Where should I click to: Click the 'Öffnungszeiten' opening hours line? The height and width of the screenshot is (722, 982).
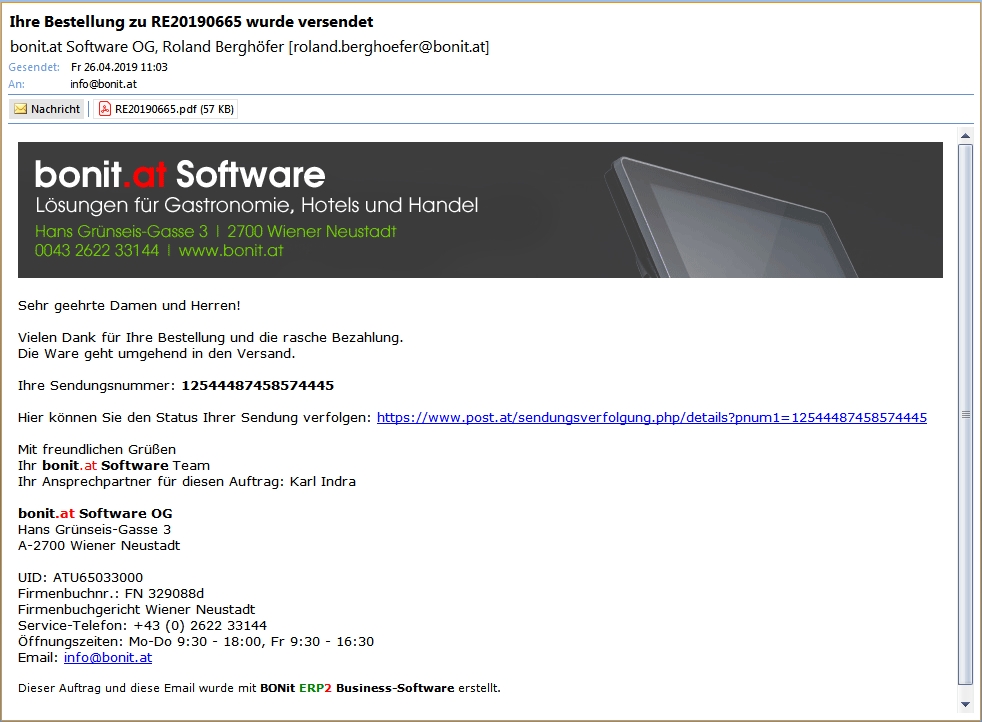pyautogui.click(x=196, y=641)
